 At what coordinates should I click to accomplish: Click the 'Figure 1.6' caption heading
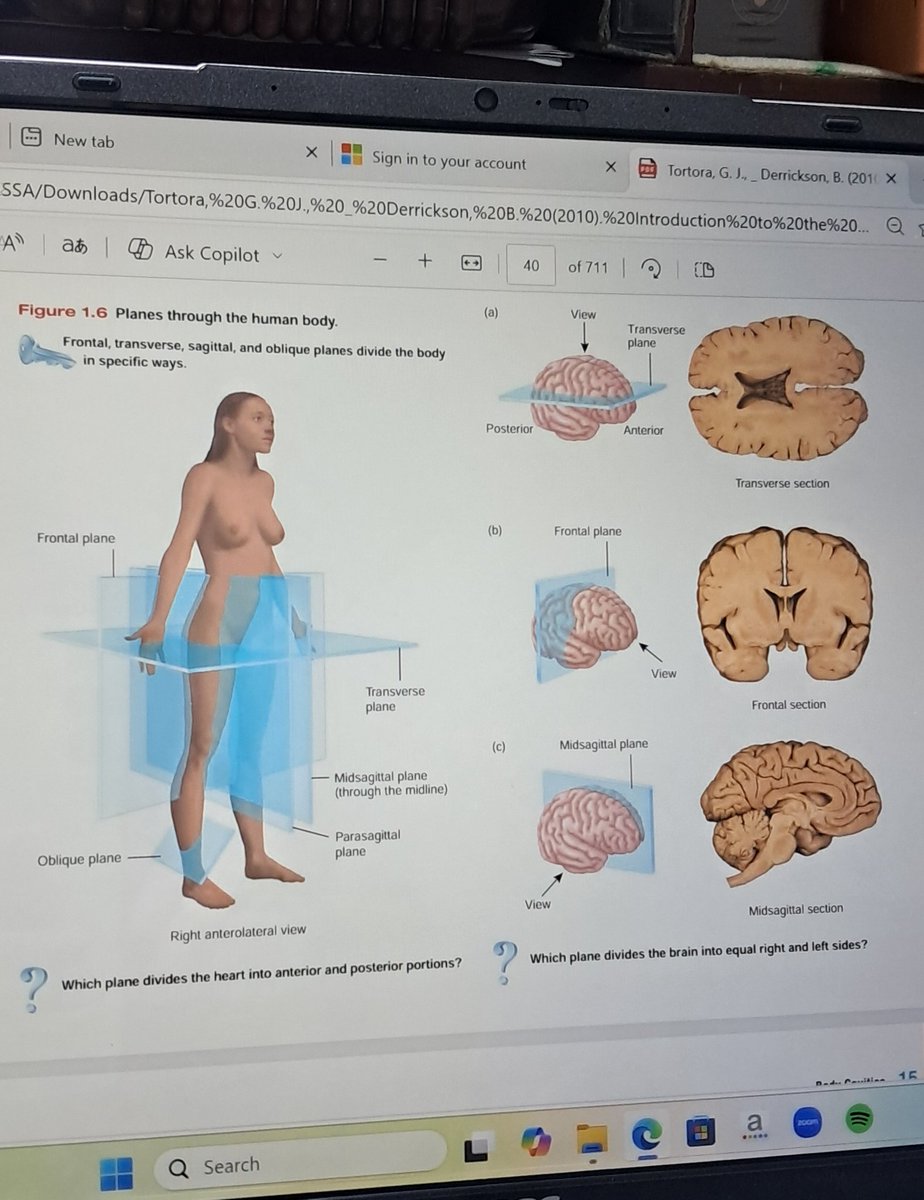click(178, 314)
